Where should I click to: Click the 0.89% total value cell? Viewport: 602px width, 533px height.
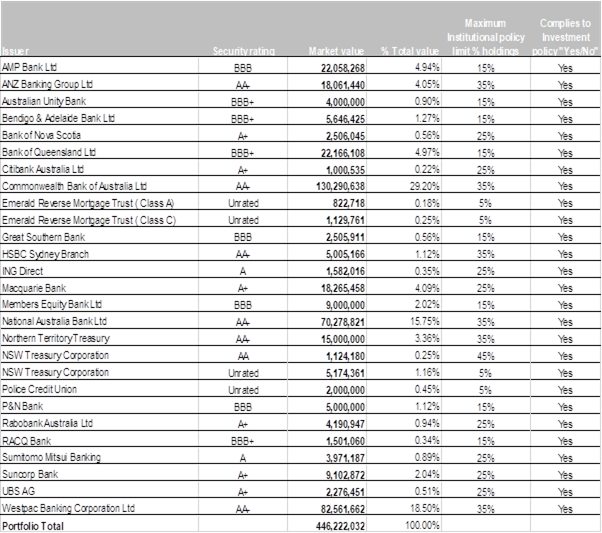[427, 457]
